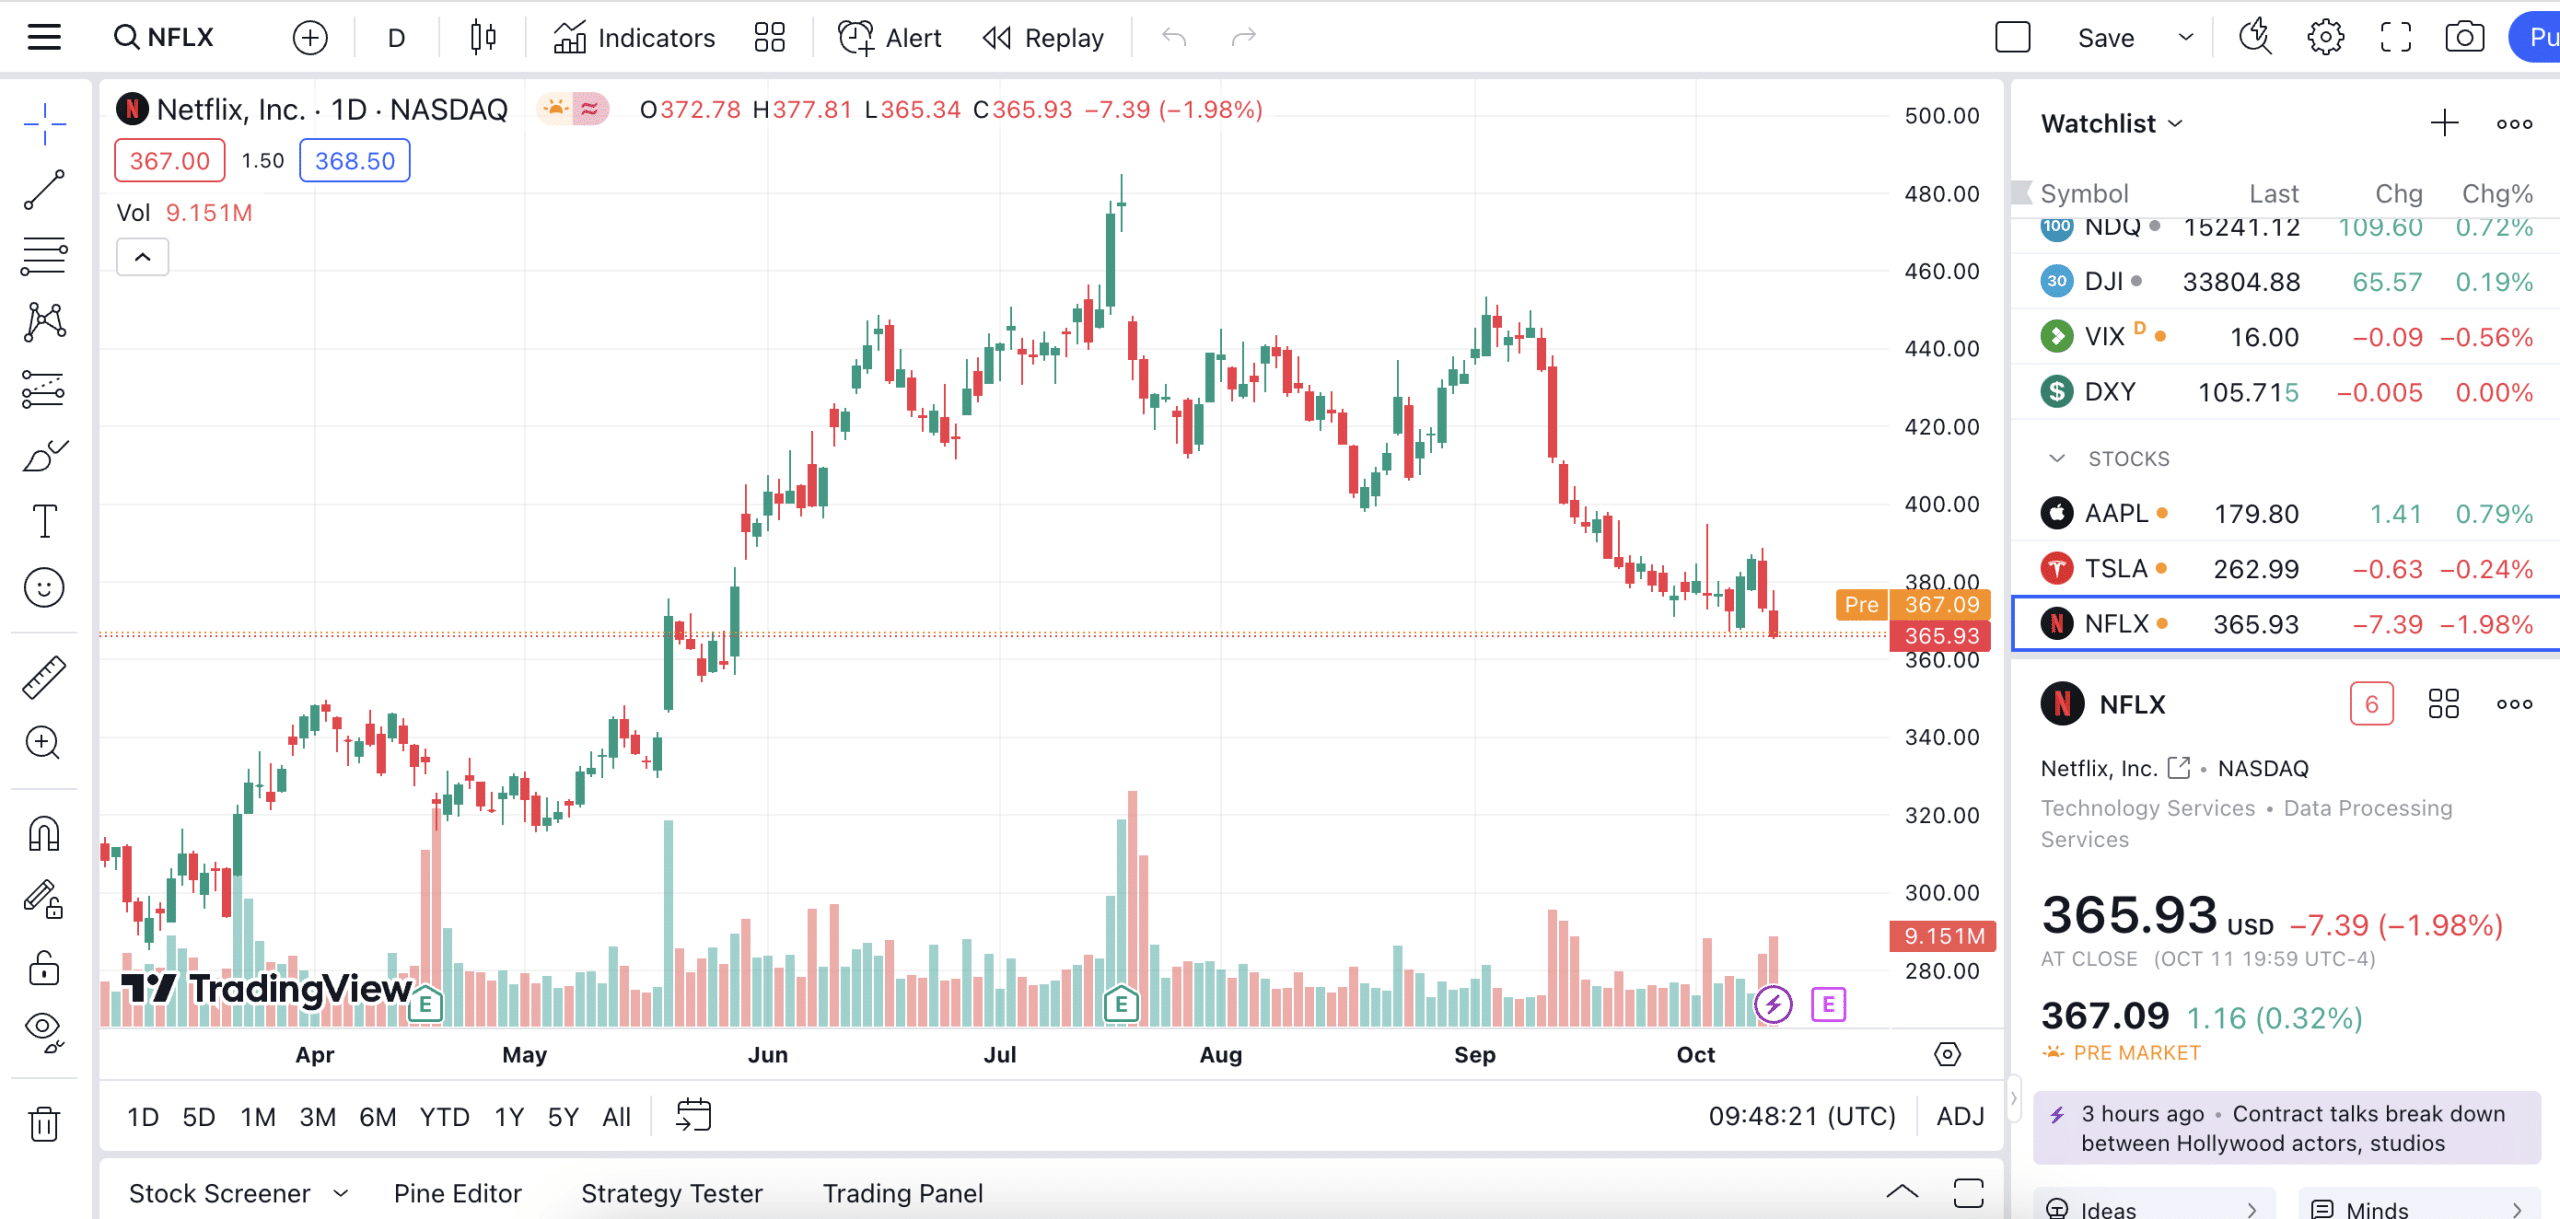Viewport: 2560px width, 1219px height.
Task: Set the time range to 1M
Action: click(258, 1116)
